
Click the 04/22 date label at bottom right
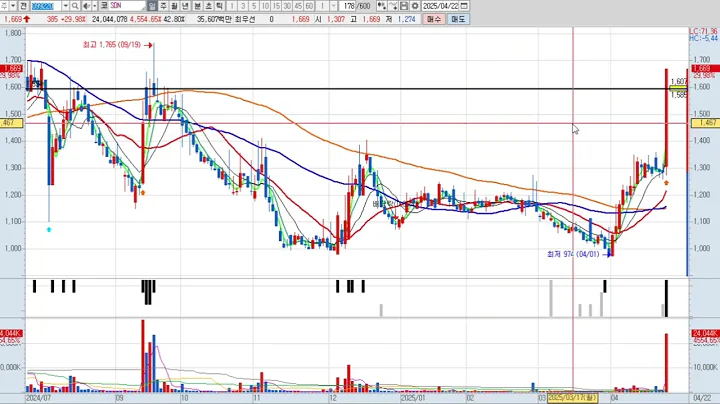coord(703,398)
